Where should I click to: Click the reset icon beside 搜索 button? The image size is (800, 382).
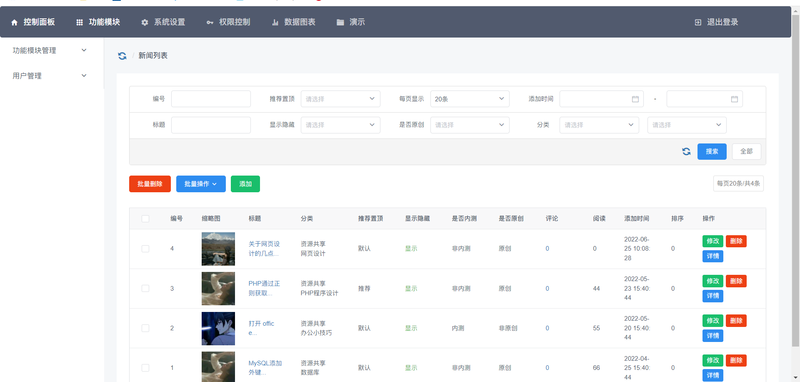(x=686, y=151)
